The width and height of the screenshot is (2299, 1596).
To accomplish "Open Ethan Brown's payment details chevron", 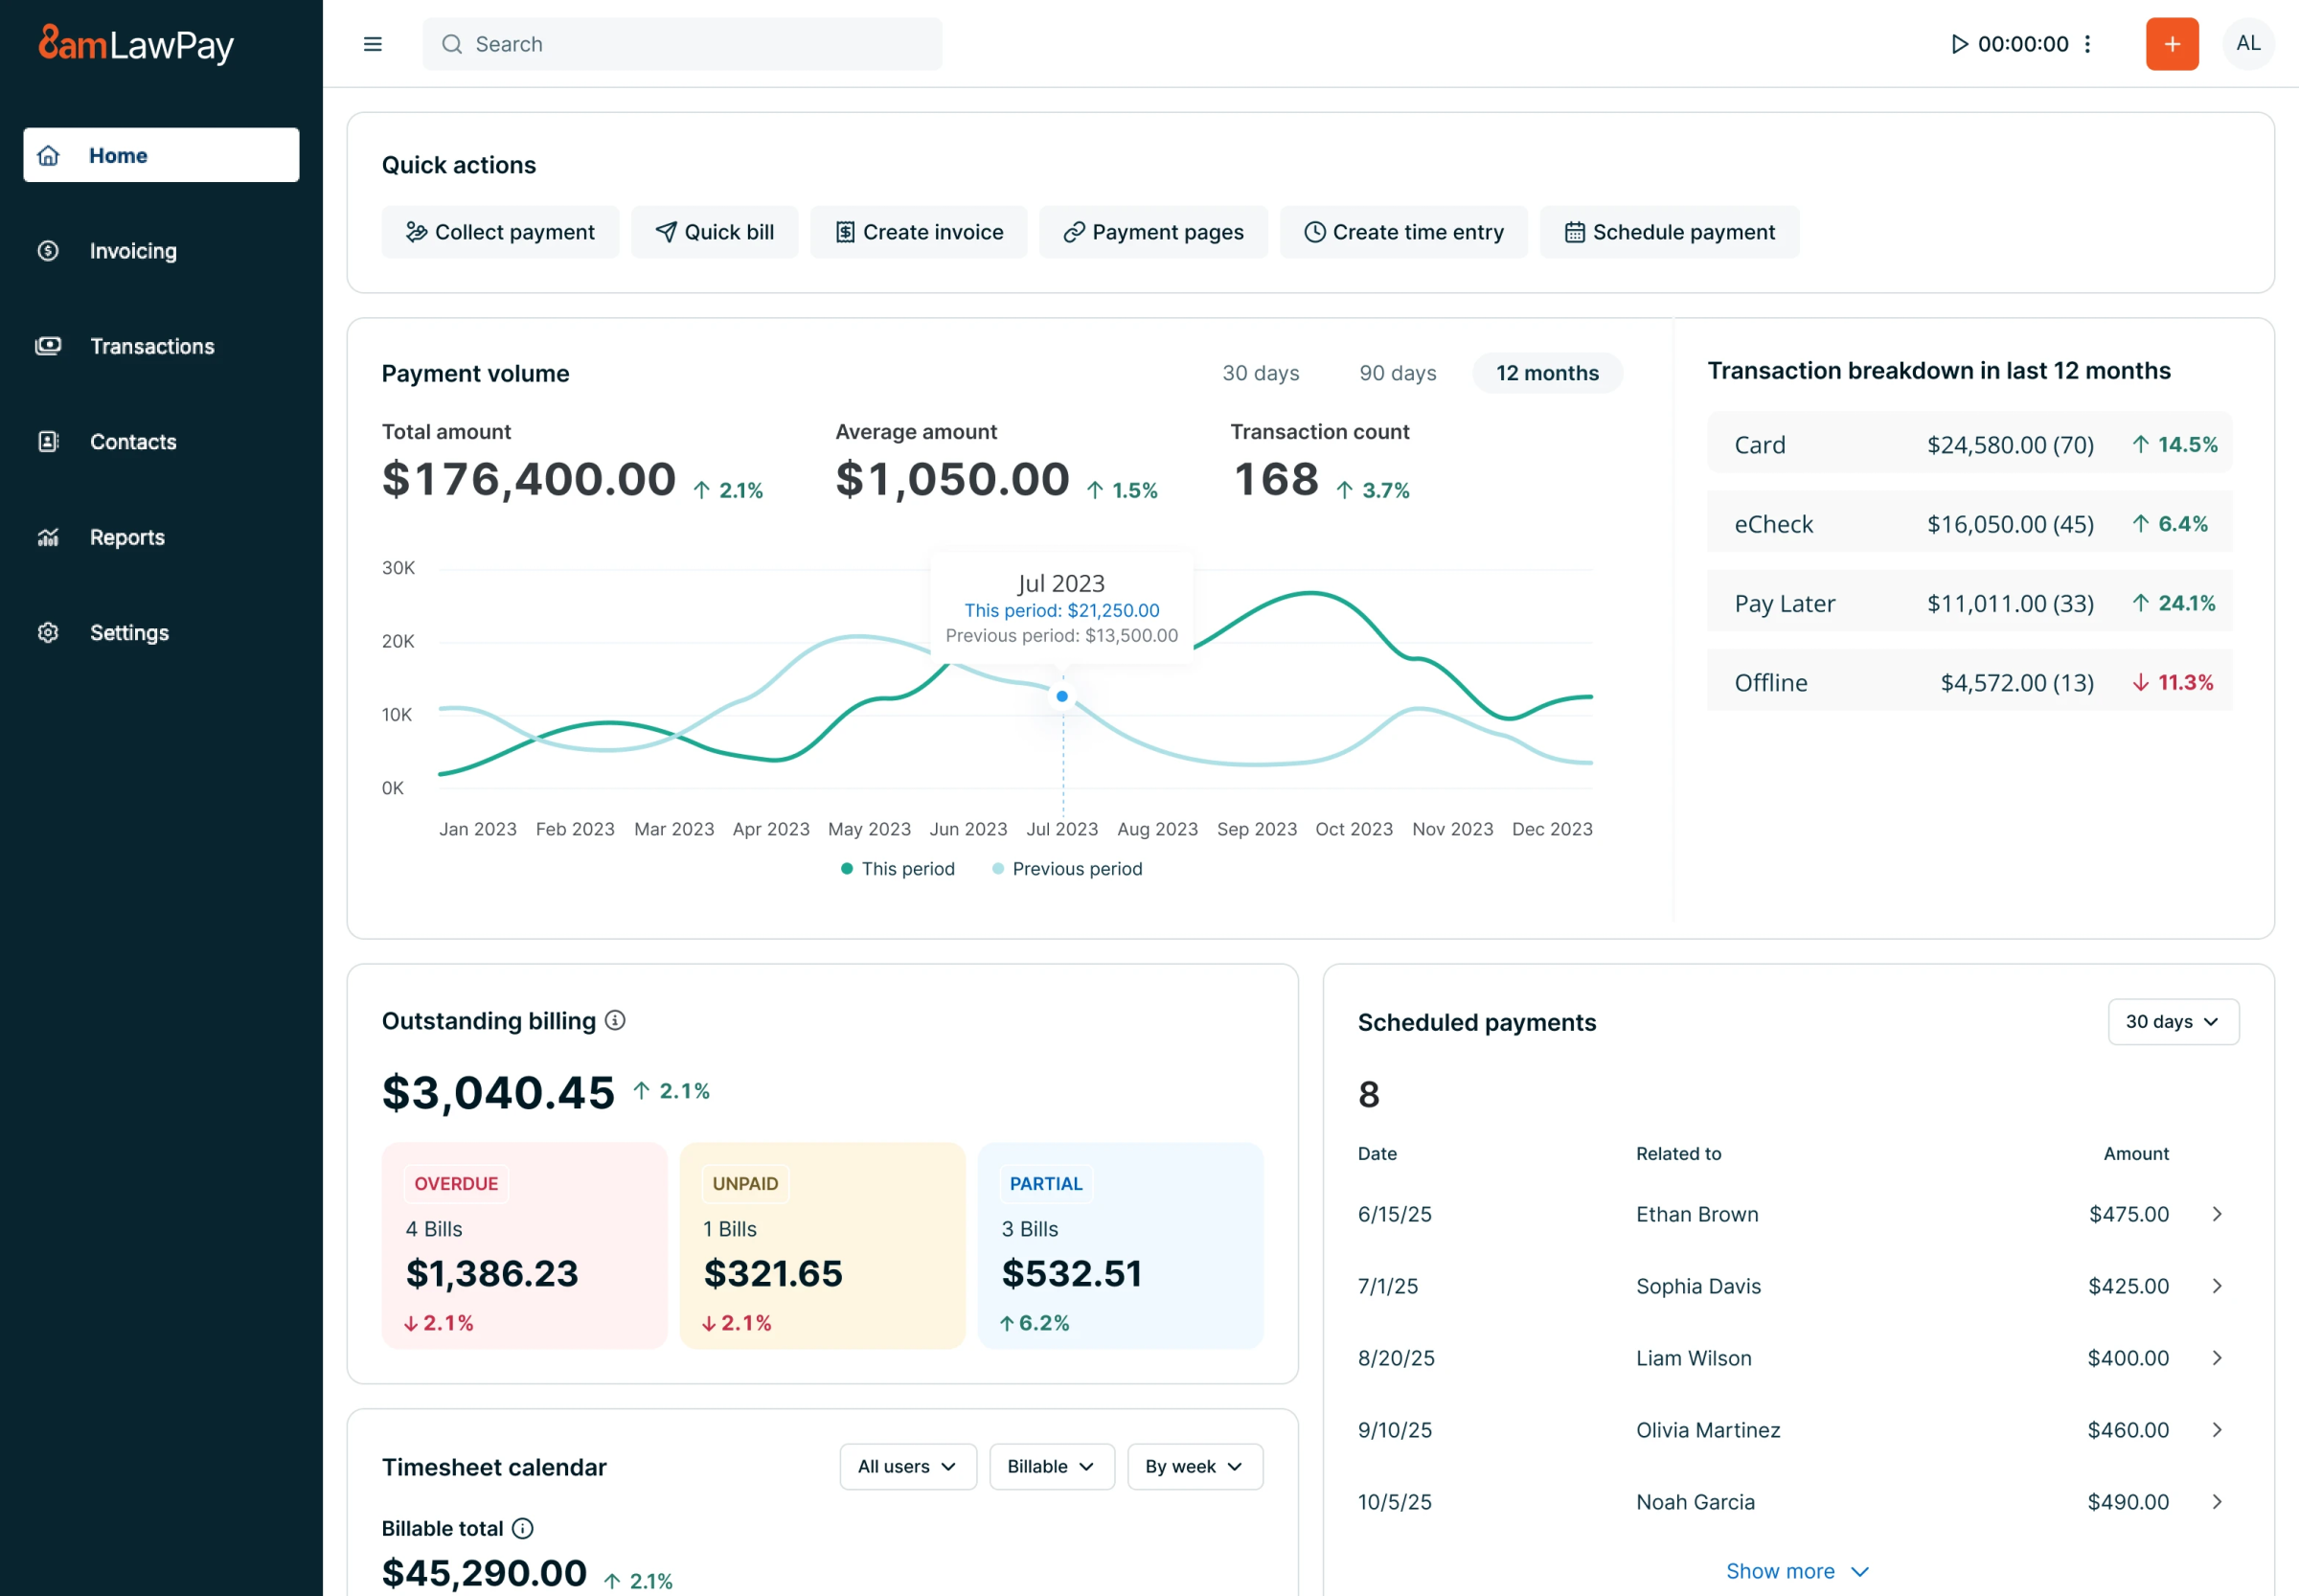I will [2217, 1214].
